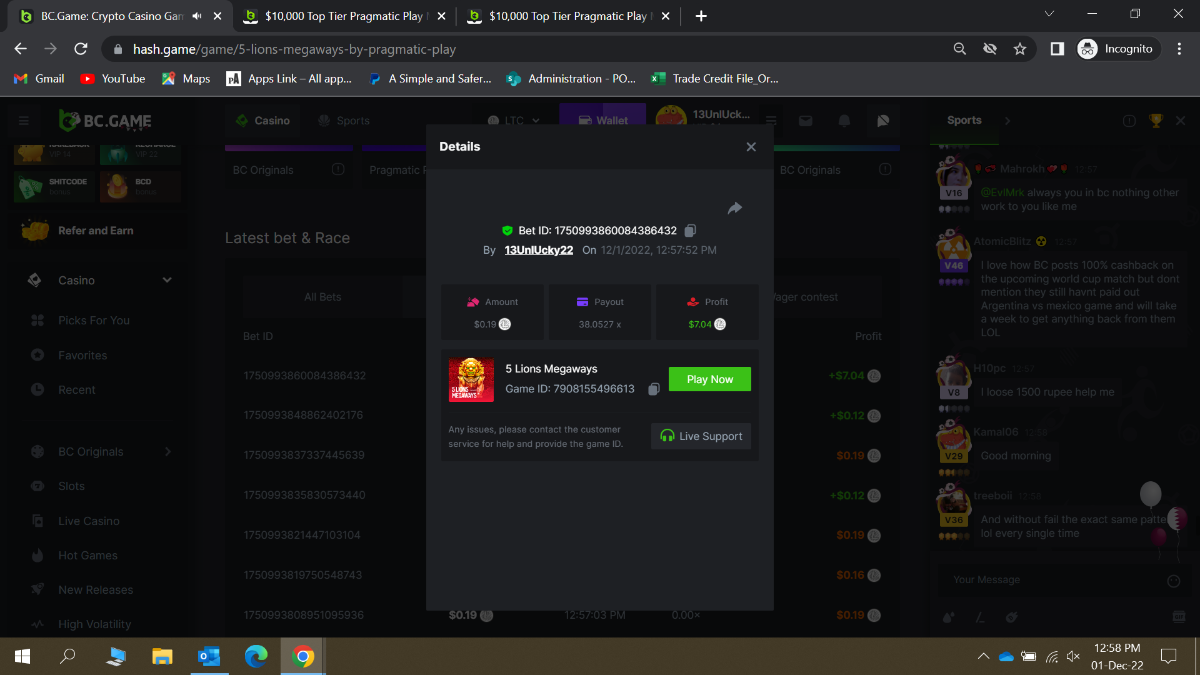The image size is (1200, 675).
Task: Mute the BC.Game tab via speaker icon
Action: pos(197,16)
